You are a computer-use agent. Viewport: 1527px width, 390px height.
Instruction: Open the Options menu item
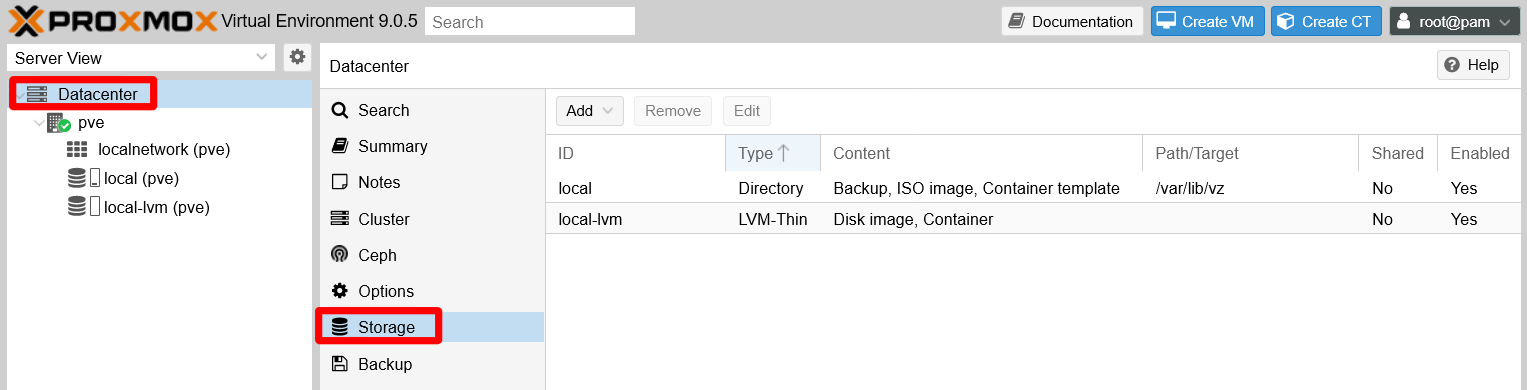[432, 291]
